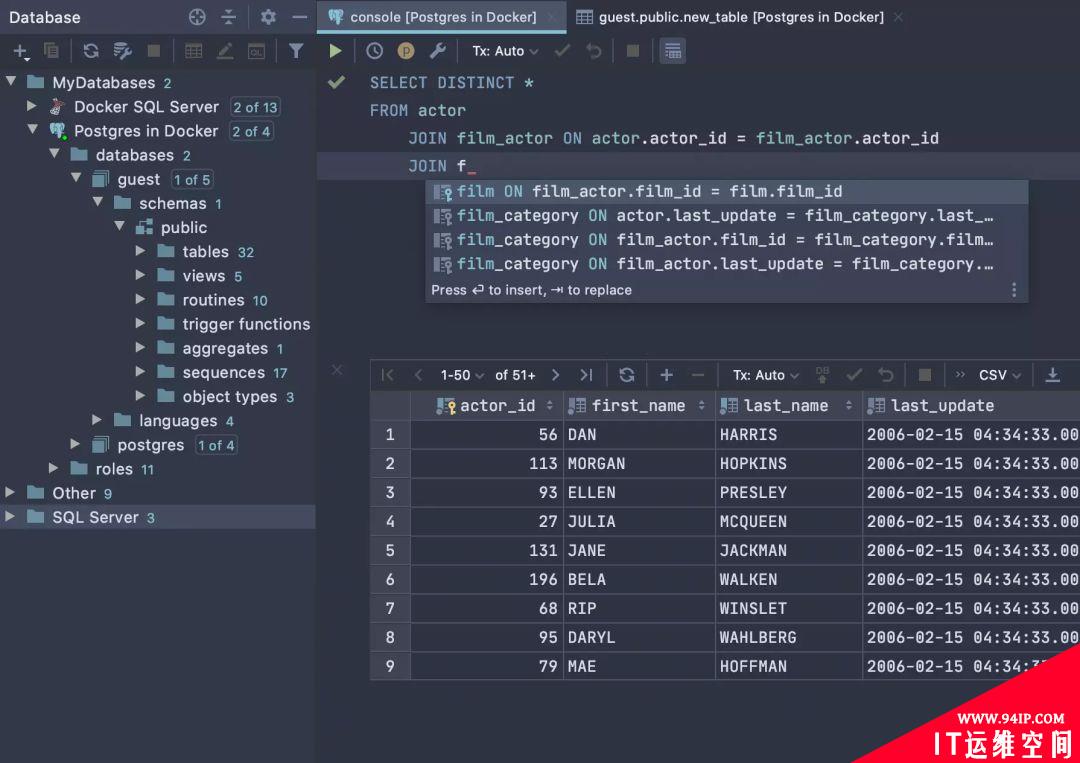Open Database panel settings gear
The height and width of the screenshot is (763, 1080).
(x=268, y=17)
